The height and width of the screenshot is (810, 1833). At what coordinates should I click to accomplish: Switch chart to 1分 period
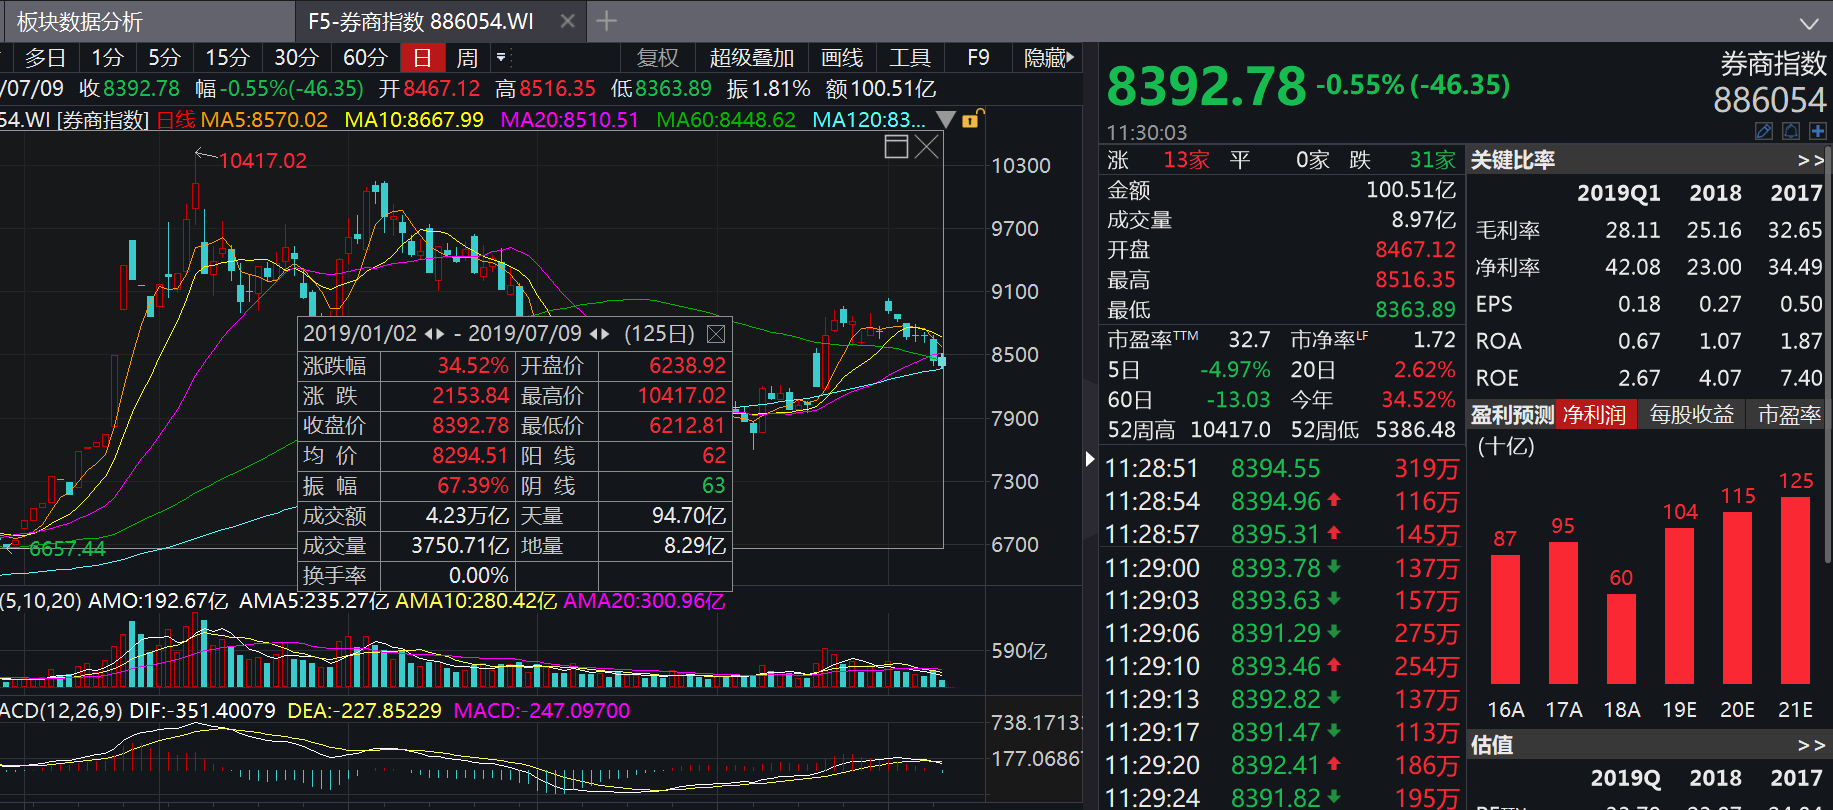[107, 58]
